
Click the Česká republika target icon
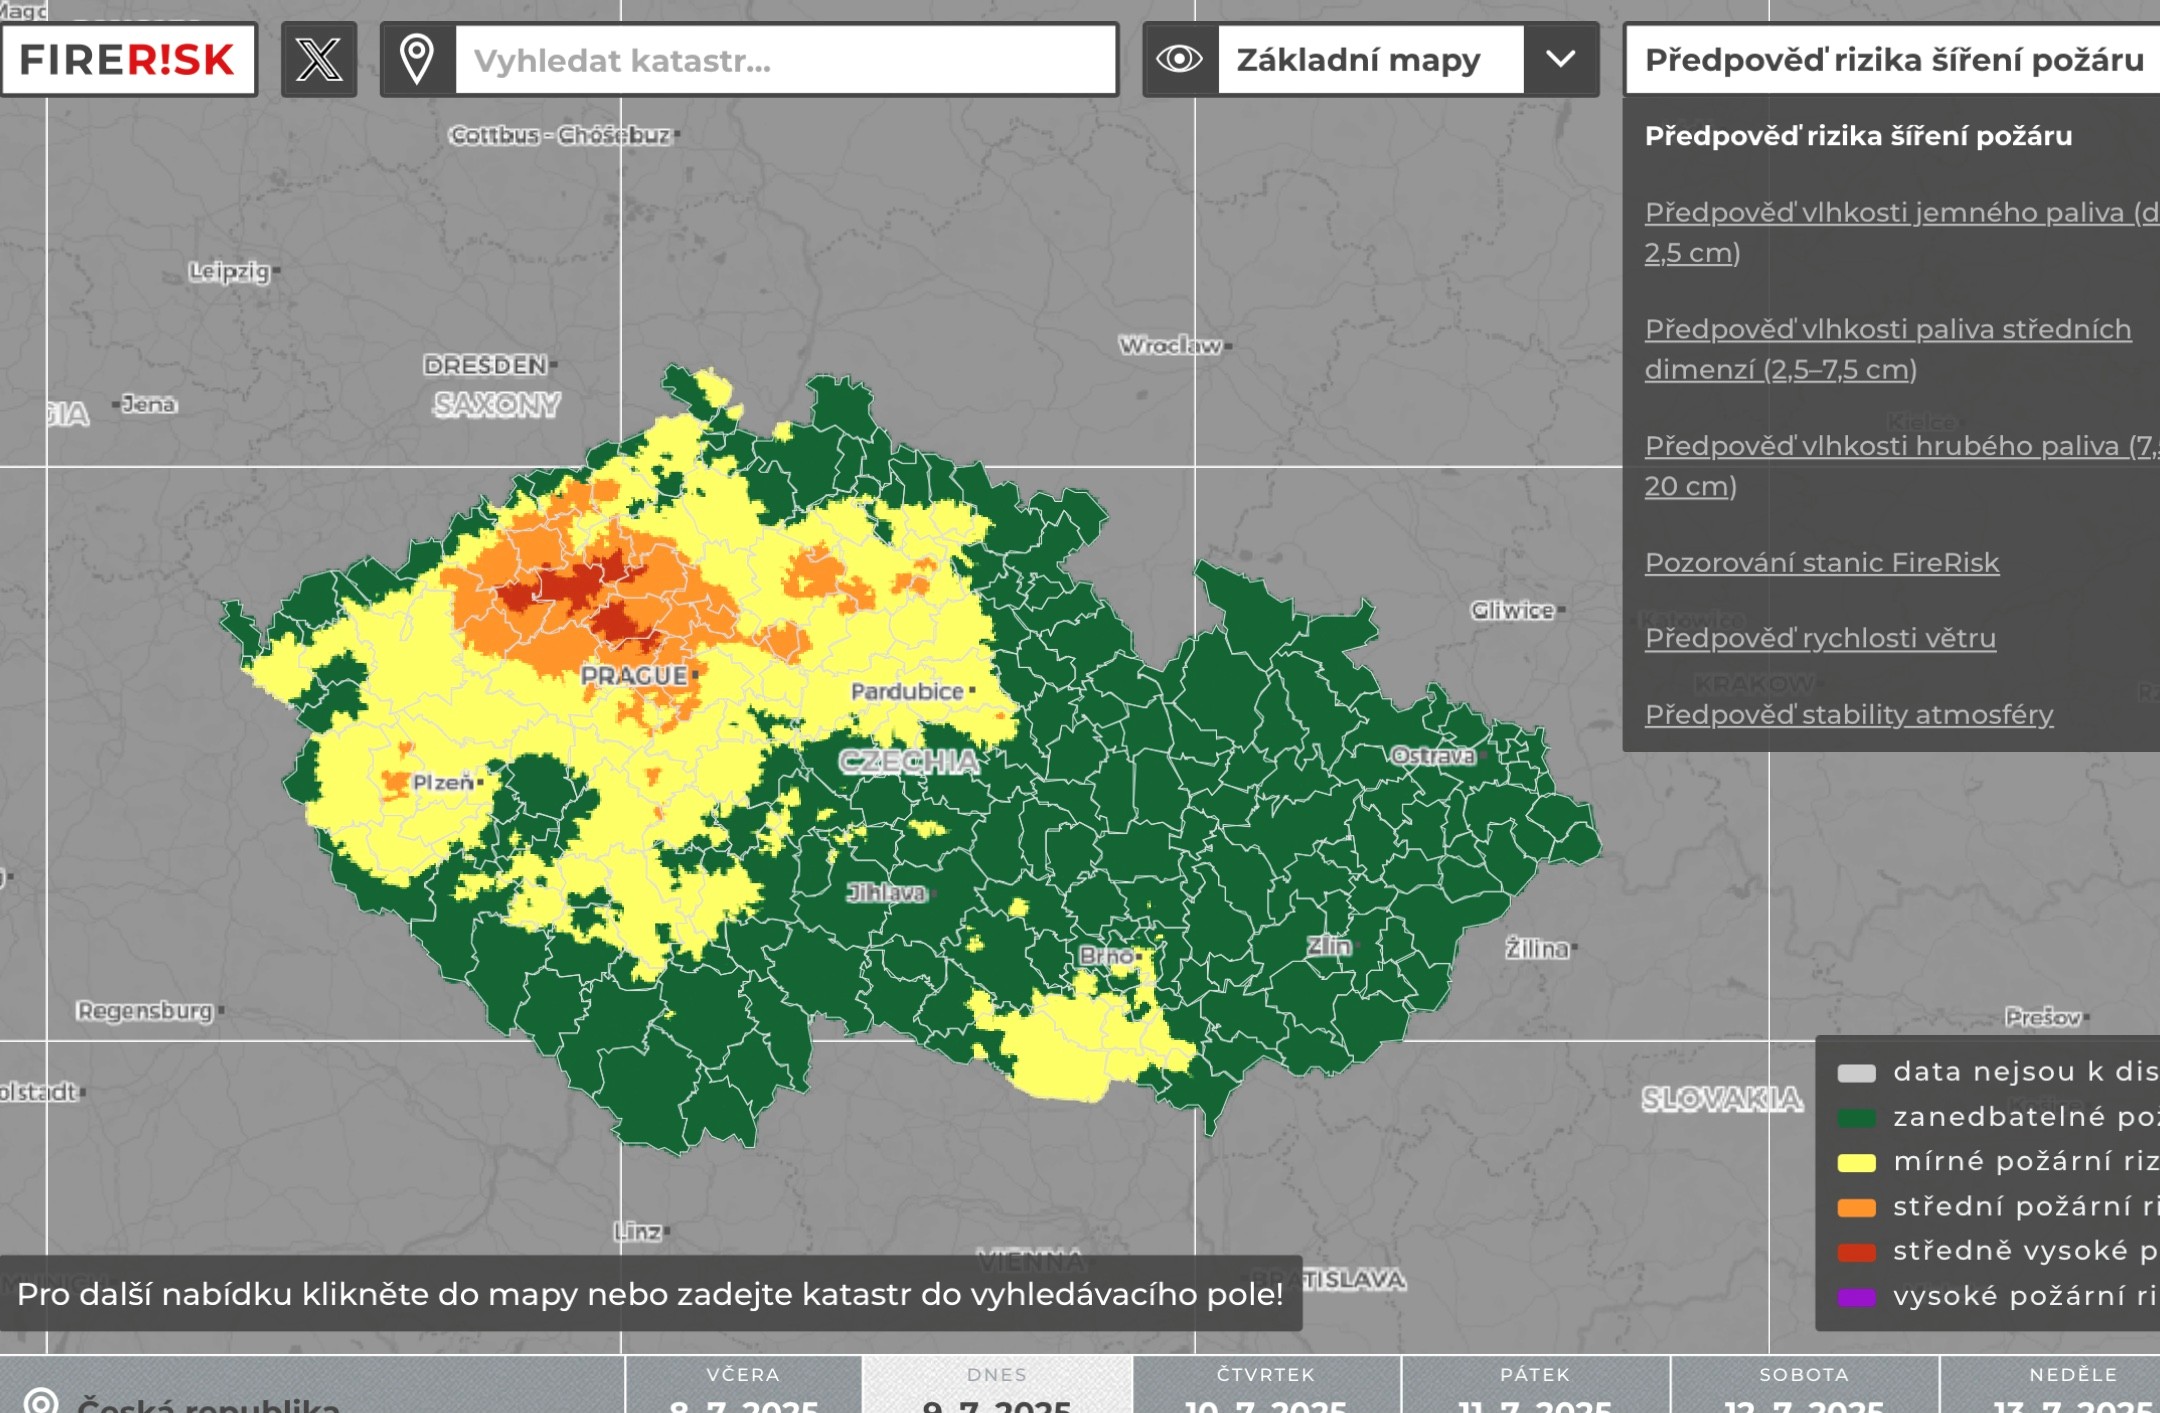(x=41, y=1400)
